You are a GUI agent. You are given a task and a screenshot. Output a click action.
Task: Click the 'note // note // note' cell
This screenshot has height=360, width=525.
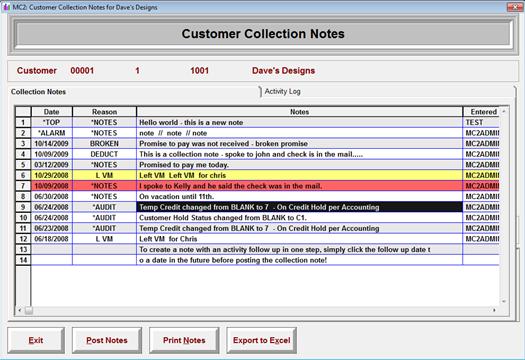pos(299,133)
